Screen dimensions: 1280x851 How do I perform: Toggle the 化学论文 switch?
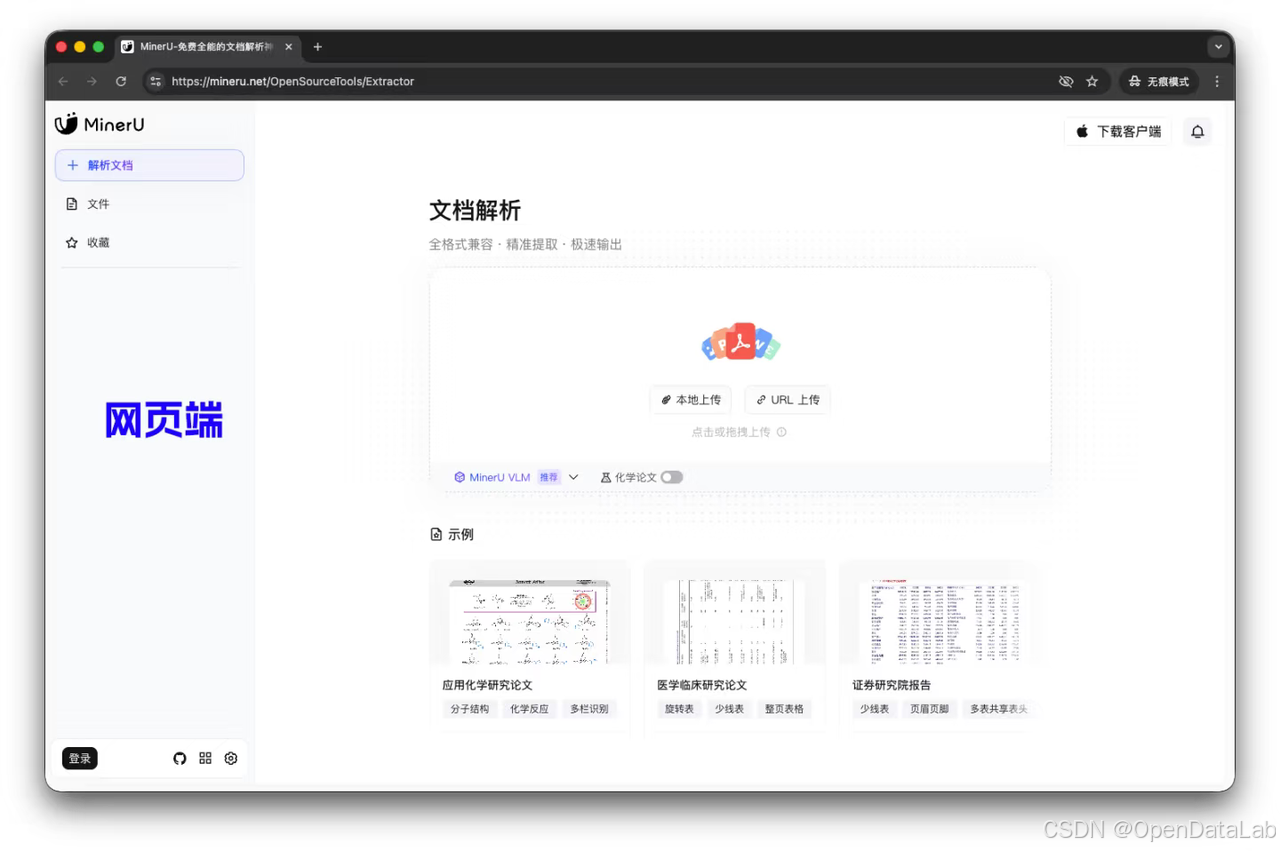(672, 477)
